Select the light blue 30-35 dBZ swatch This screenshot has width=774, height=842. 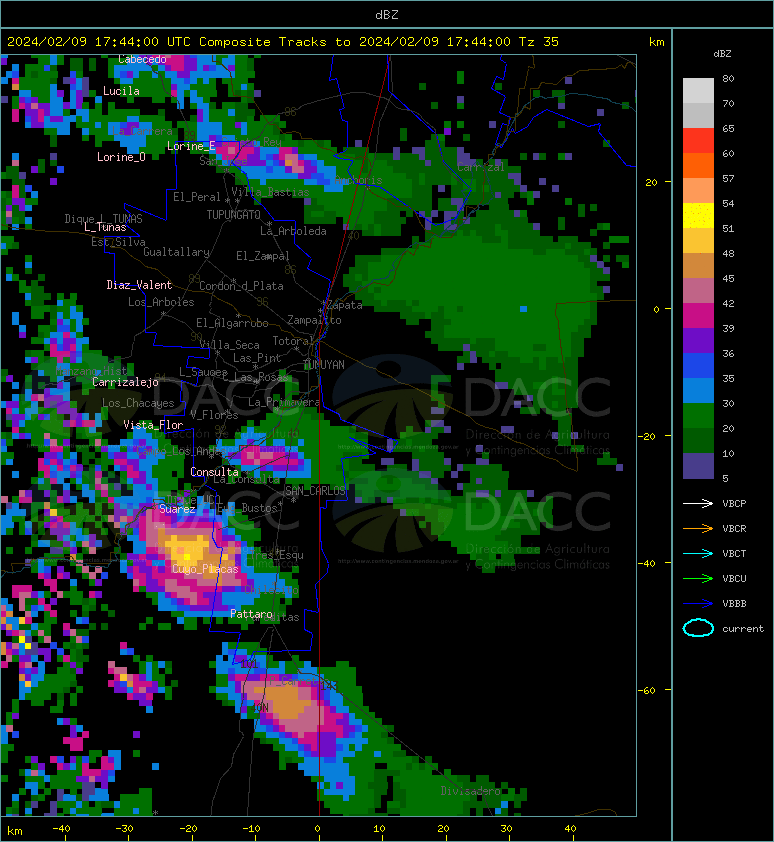(698, 391)
